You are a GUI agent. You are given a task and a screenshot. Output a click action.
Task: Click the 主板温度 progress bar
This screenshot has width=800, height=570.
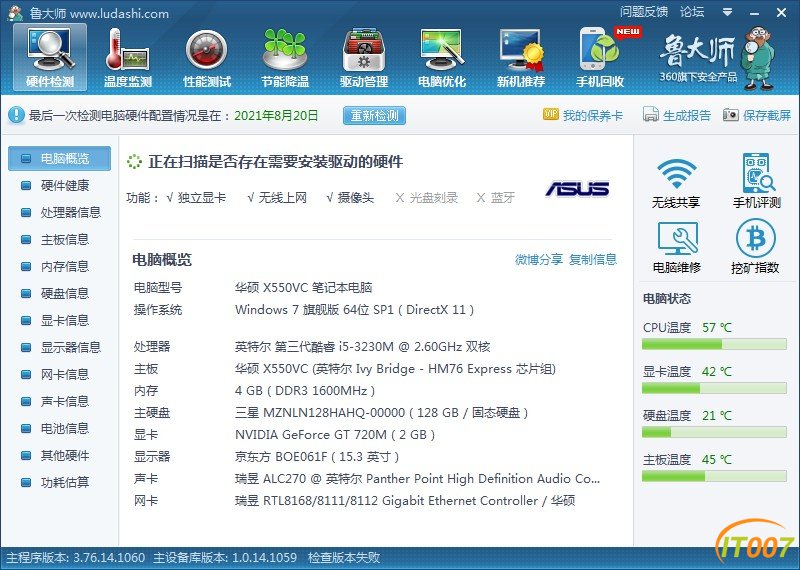[714, 477]
